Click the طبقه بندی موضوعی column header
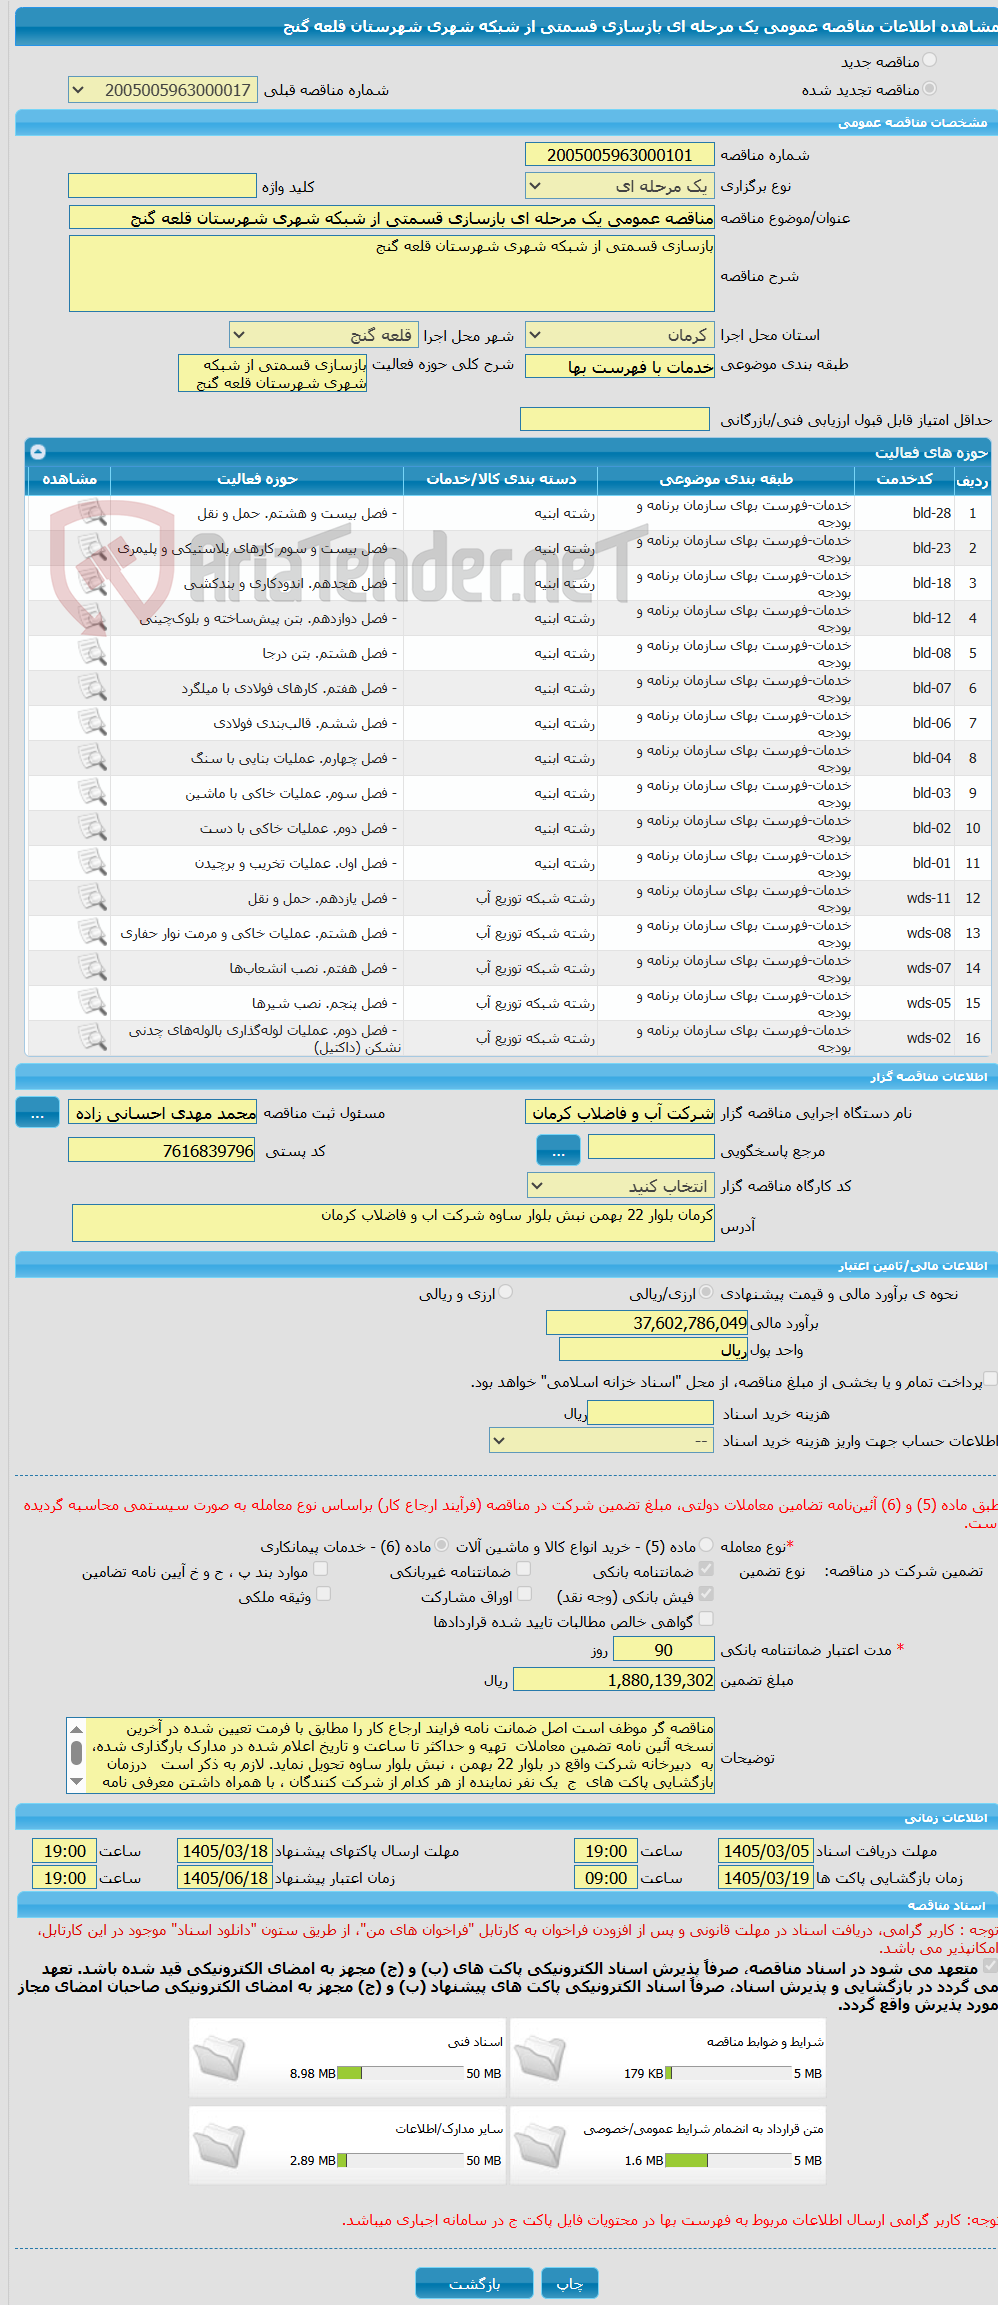This screenshot has width=998, height=2305. [x=726, y=479]
